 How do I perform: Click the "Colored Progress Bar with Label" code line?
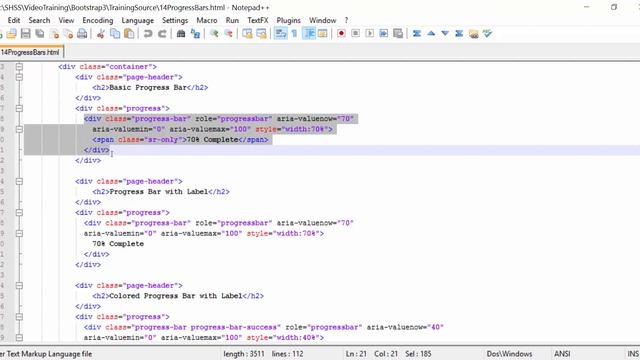coord(178,296)
